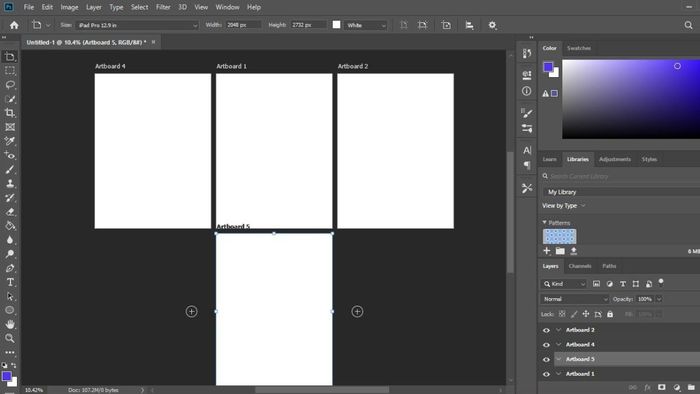This screenshot has height=394, width=700.
Task: Turn layer filtering on or off
Action: [661, 283]
